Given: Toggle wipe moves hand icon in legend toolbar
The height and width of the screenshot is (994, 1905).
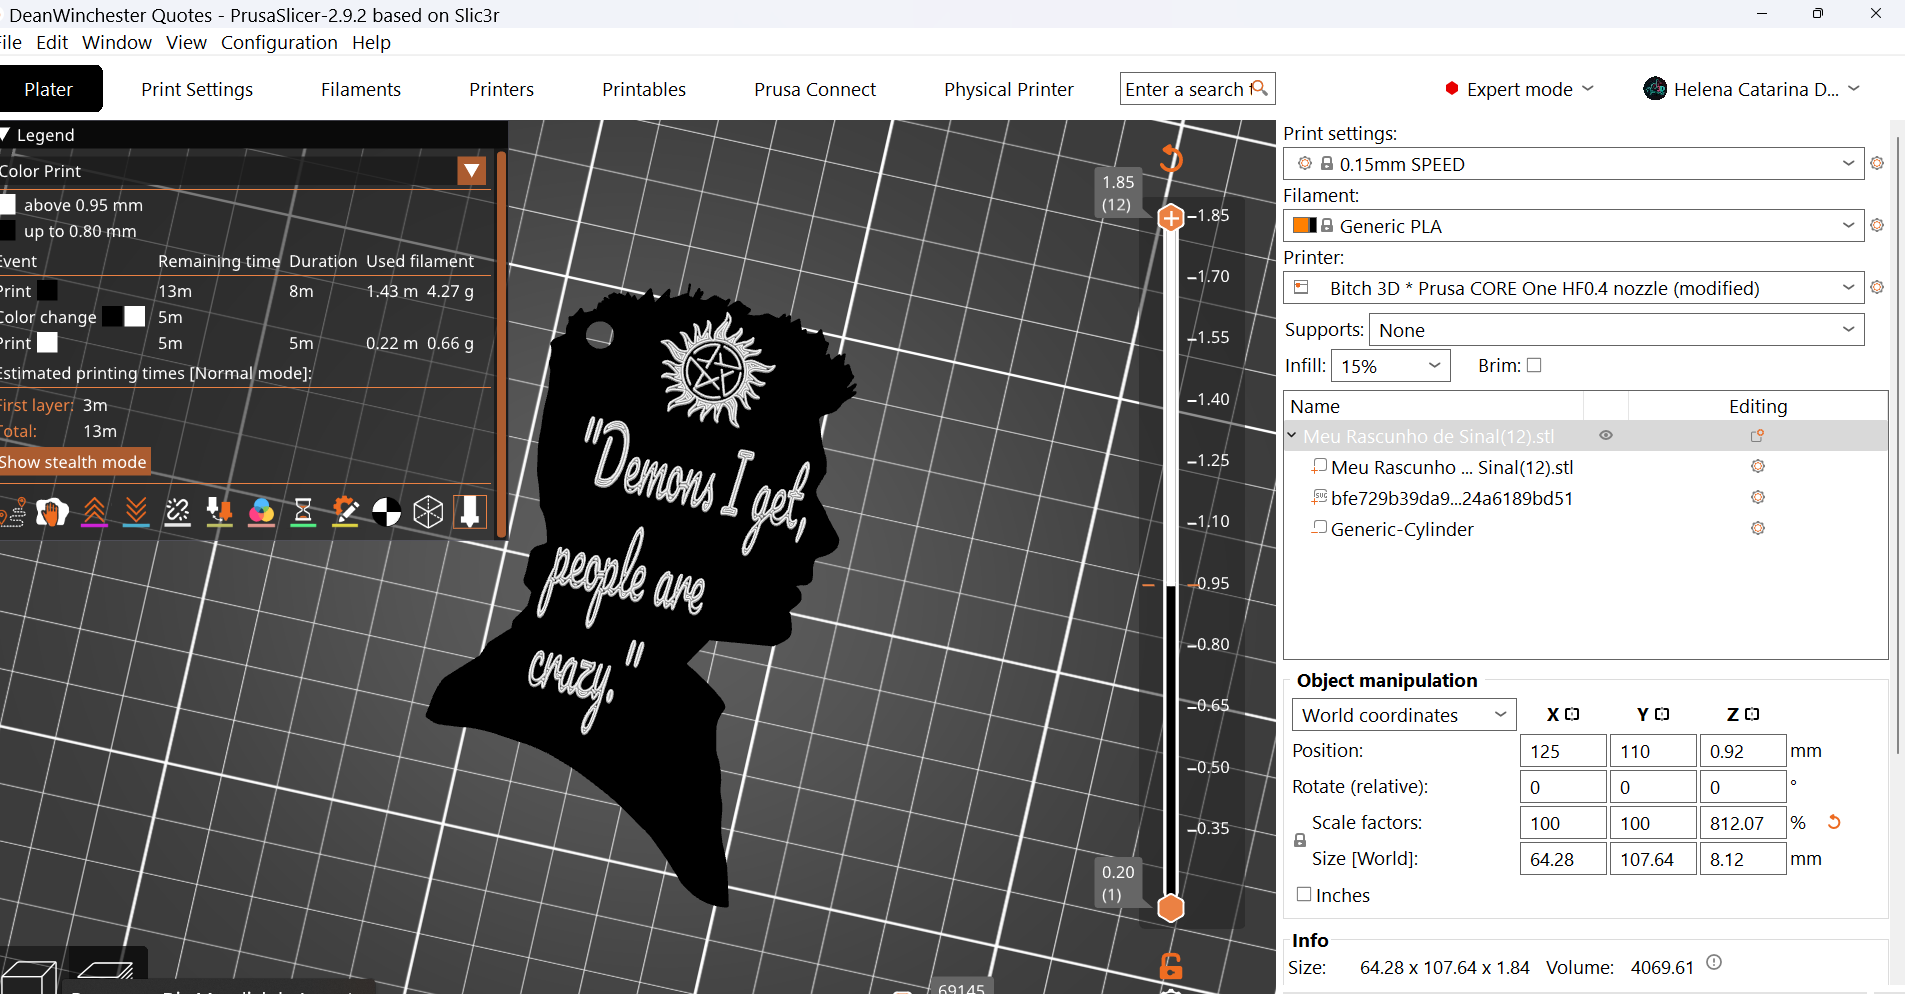Looking at the screenshot, I should pos(52,513).
